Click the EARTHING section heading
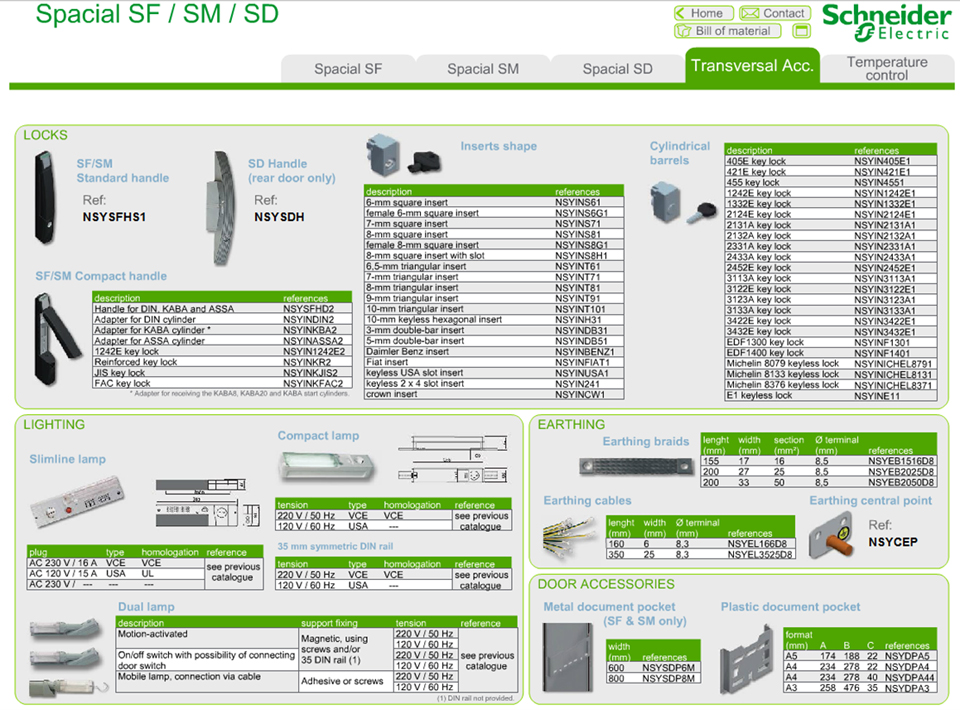The image size is (960, 710). pyautogui.click(x=571, y=425)
